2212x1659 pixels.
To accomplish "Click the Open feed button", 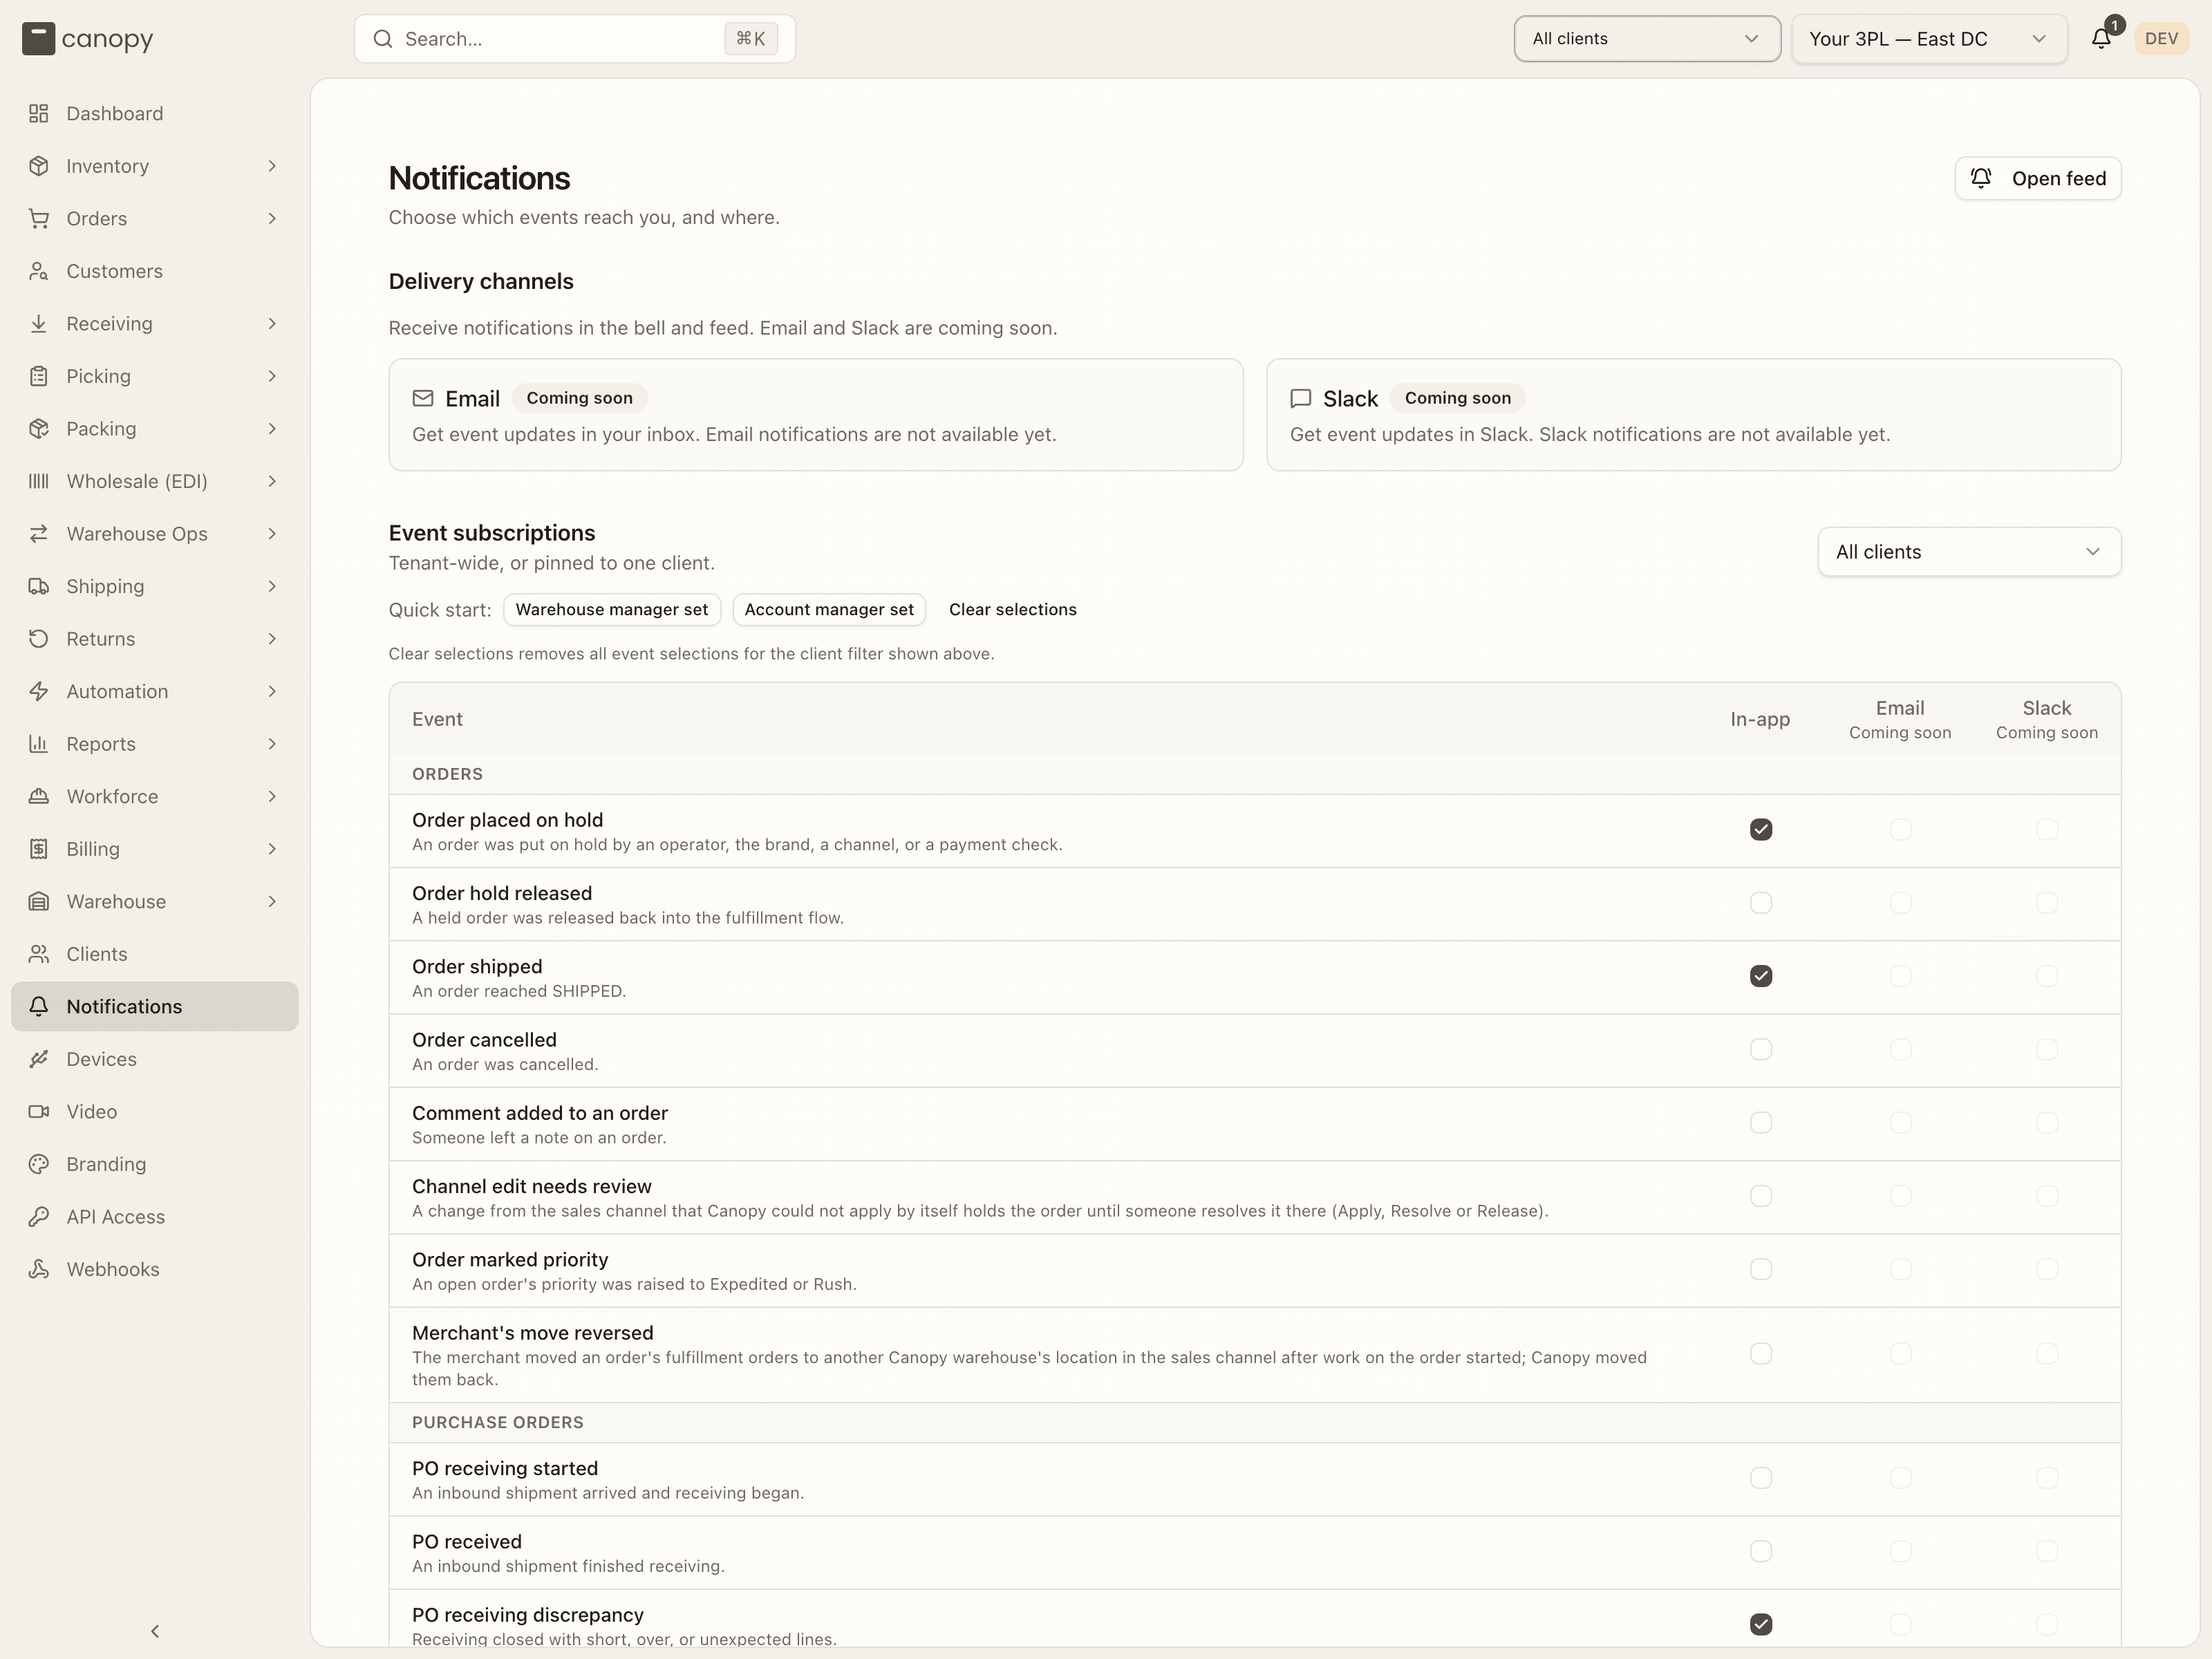I will 2038,178.
